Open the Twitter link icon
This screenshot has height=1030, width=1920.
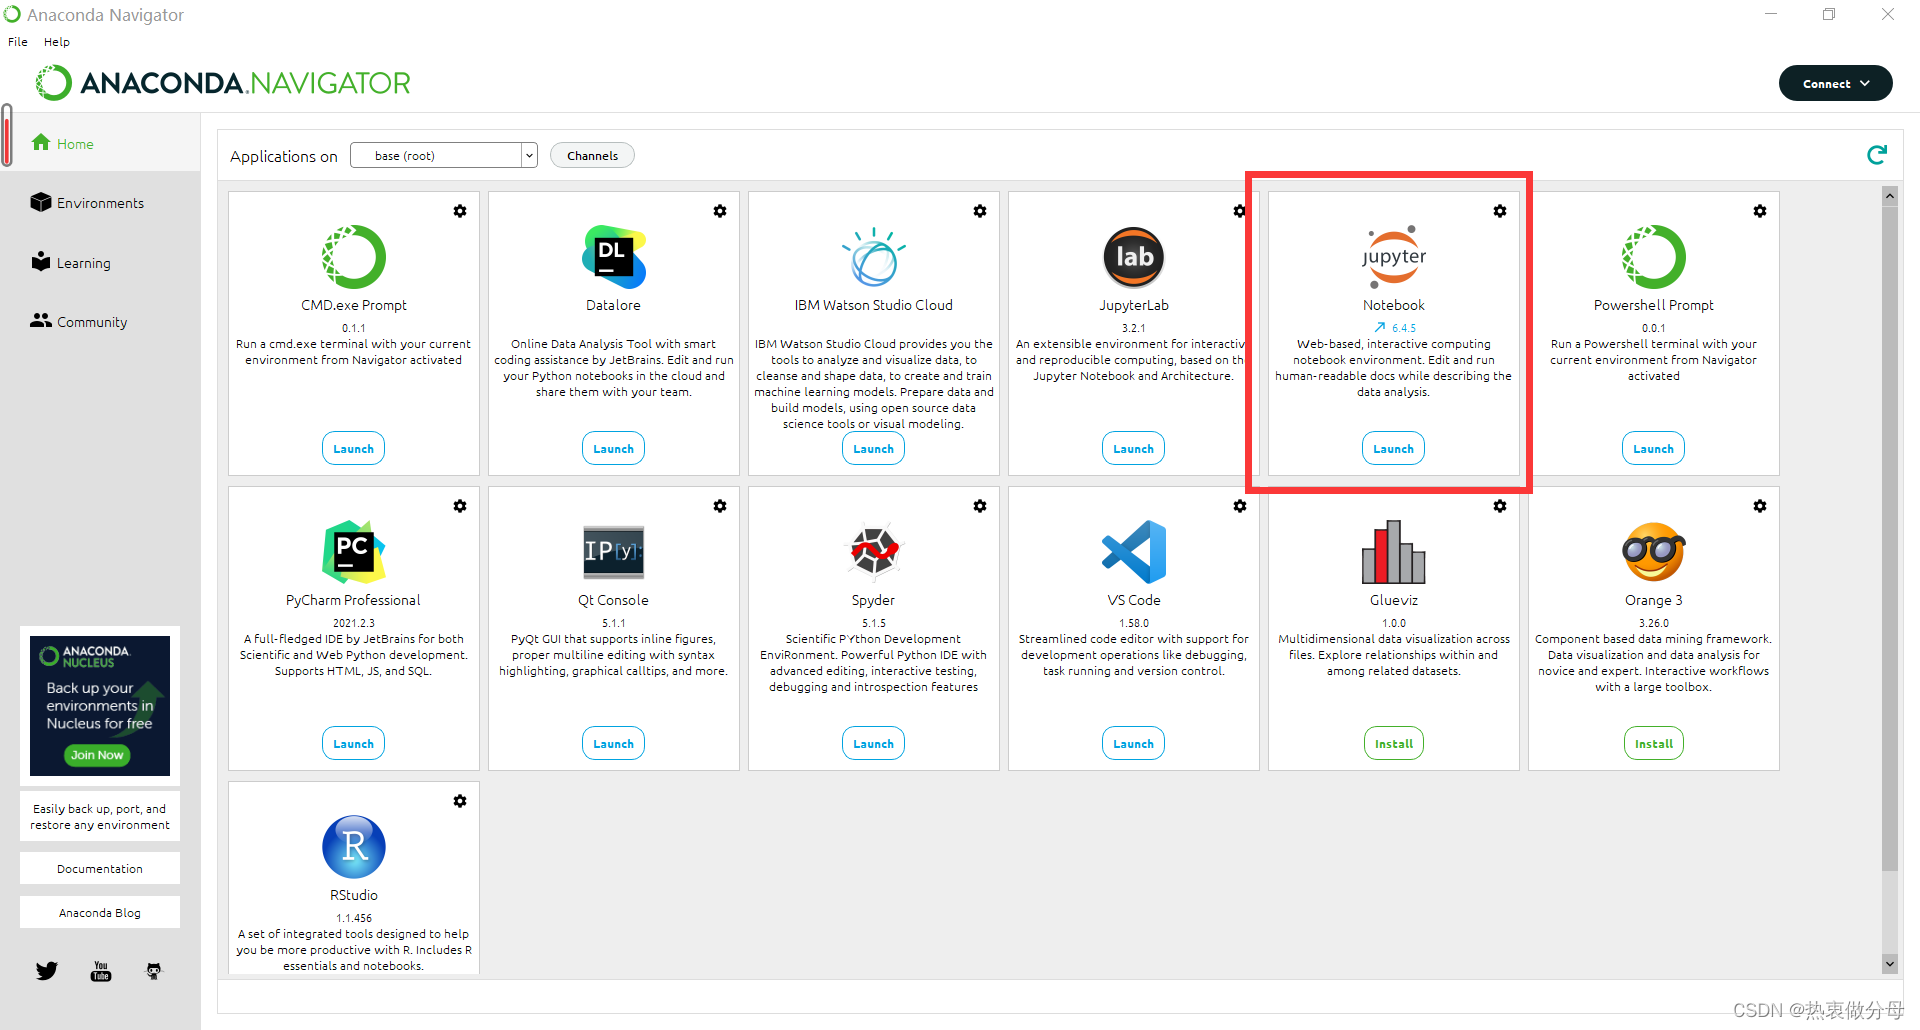click(x=47, y=970)
